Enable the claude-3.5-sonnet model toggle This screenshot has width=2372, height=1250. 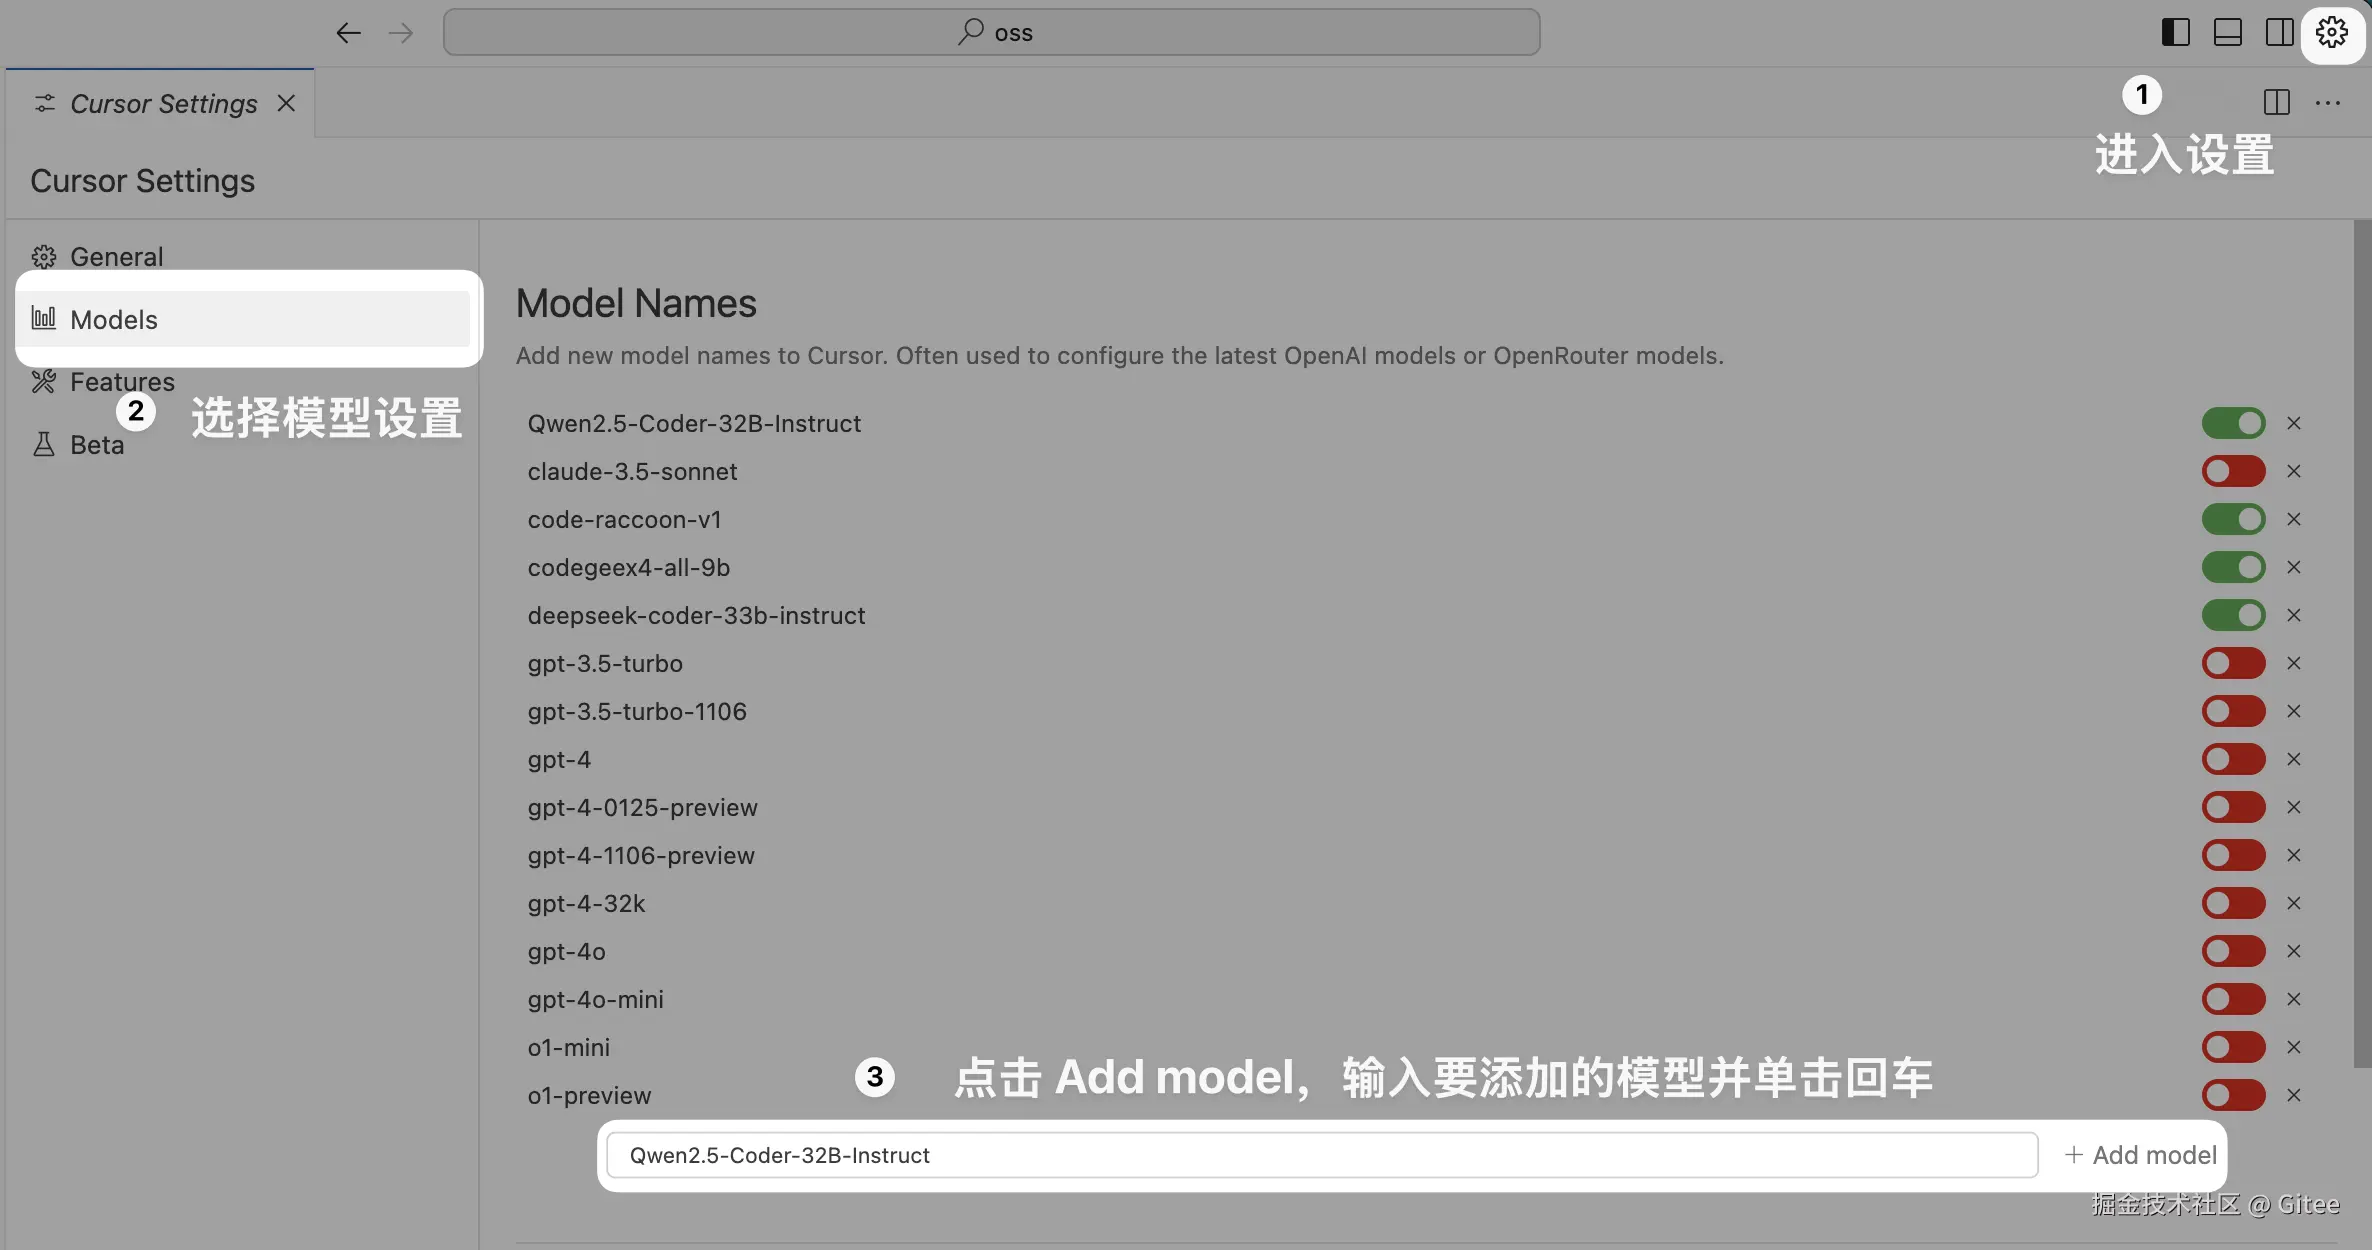click(x=2233, y=471)
